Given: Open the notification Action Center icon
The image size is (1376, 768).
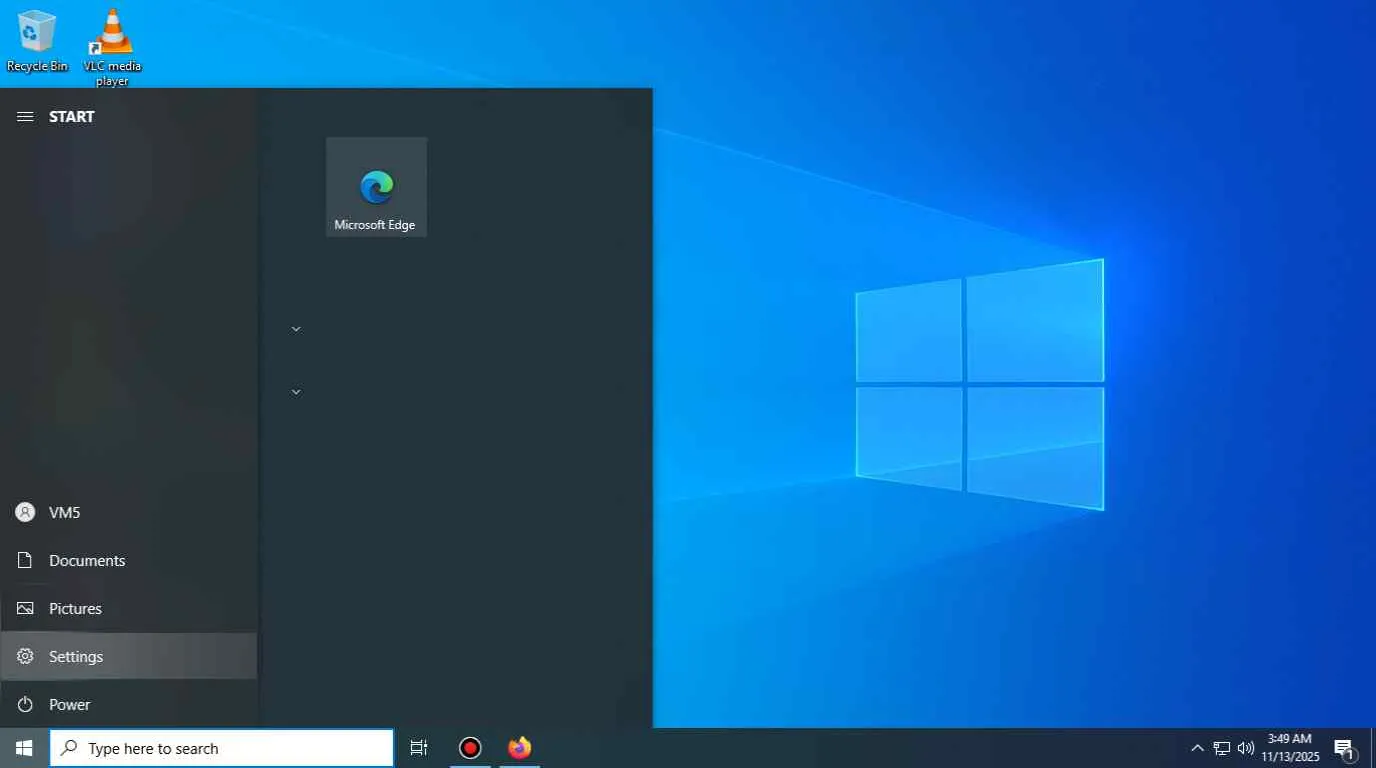Looking at the screenshot, I should click(x=1345, y=748).
